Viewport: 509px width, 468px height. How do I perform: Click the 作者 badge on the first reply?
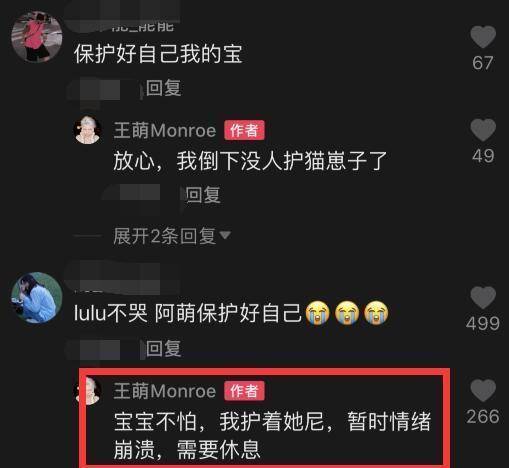point(244,130)
